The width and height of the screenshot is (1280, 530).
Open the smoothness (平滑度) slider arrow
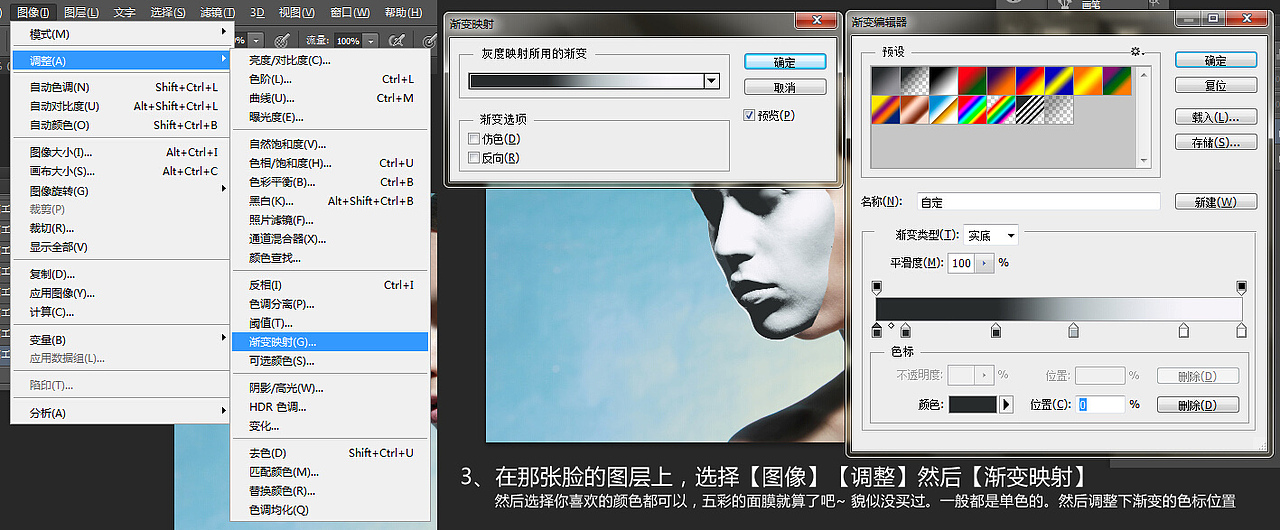[985, 263]
